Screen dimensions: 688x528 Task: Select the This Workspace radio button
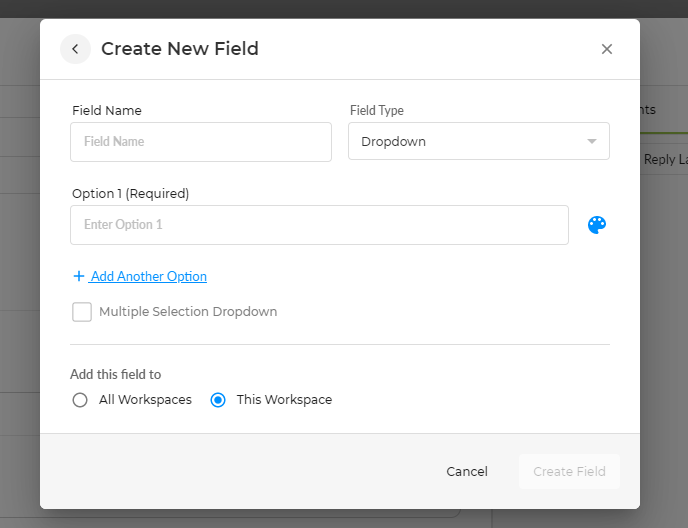(218, 400)
